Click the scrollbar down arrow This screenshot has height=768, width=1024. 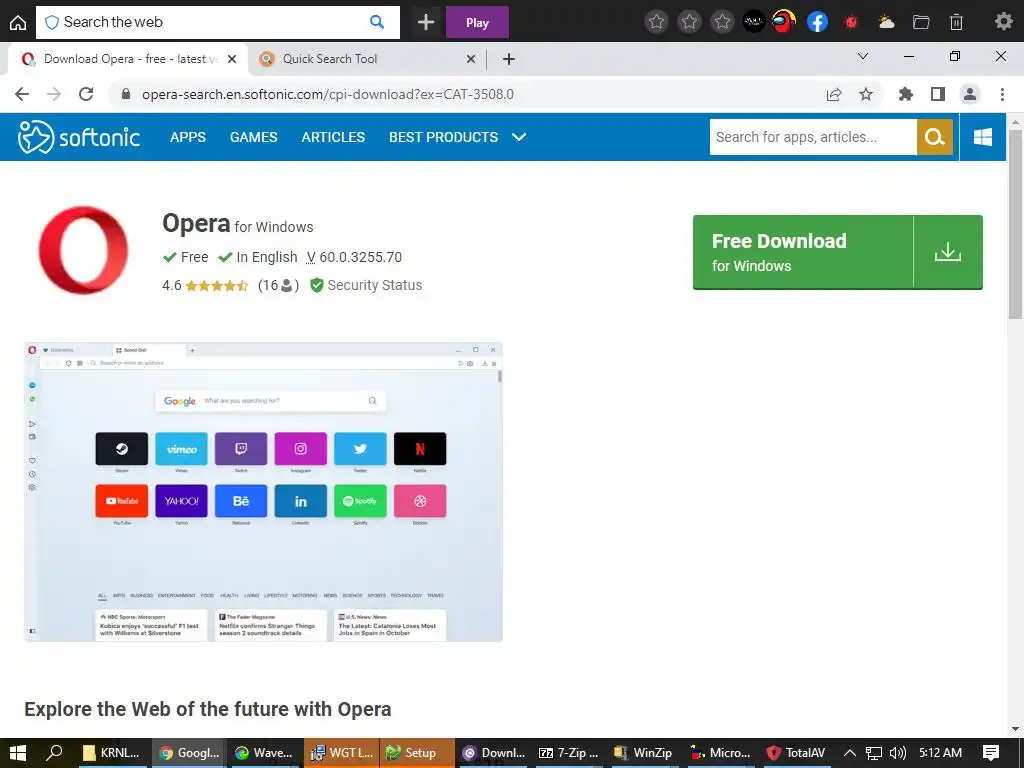click(1015, 729)
